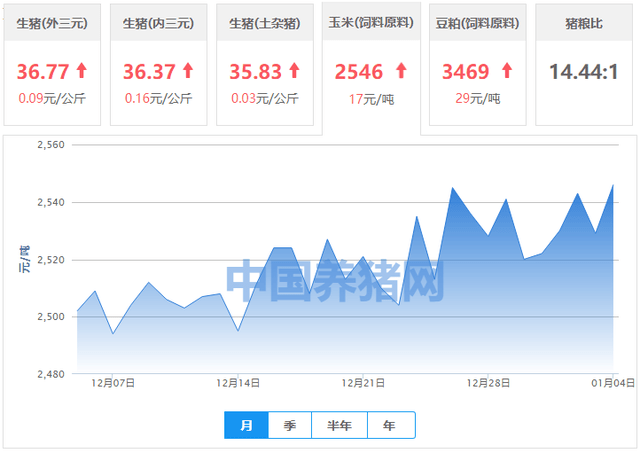Image resolution: width=640 pixels, height=453 pixels.
Task: Select the 玉米(饲料原料) tab
Action: [x=371, y=67]
